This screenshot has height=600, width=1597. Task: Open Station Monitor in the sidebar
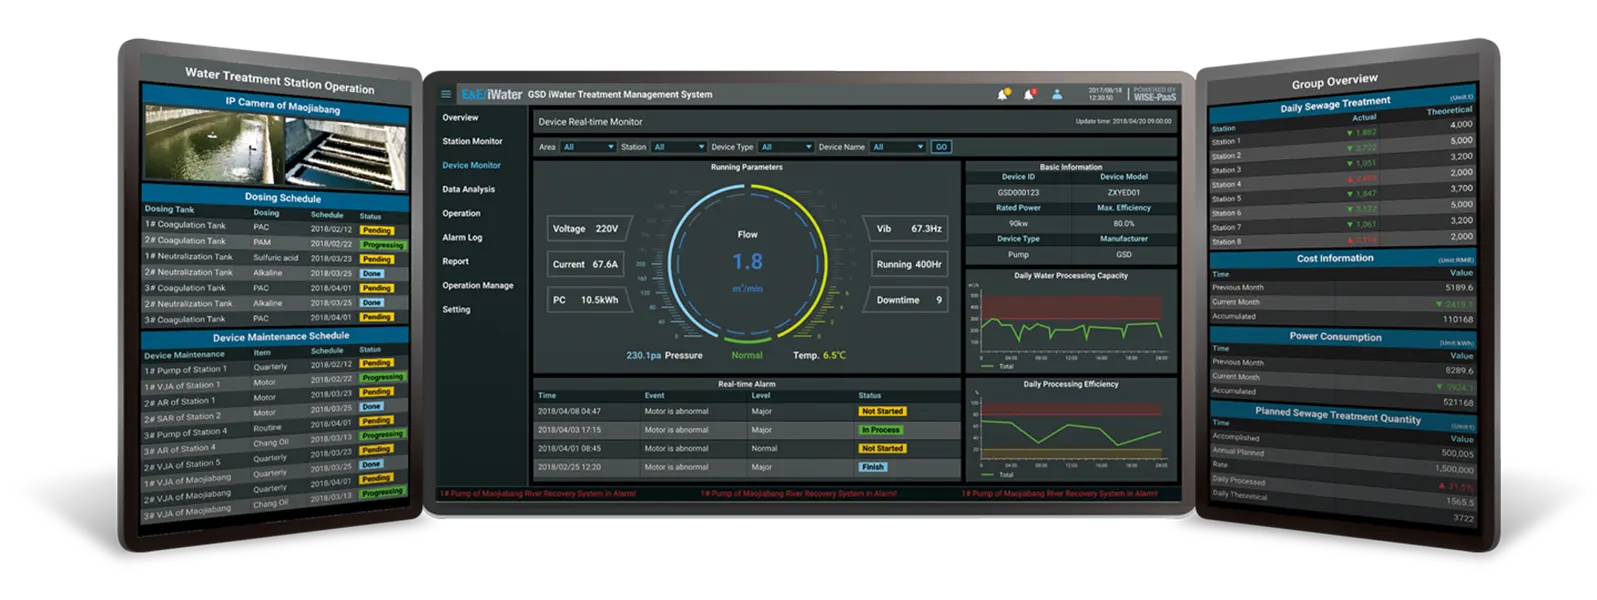[473, 142]
